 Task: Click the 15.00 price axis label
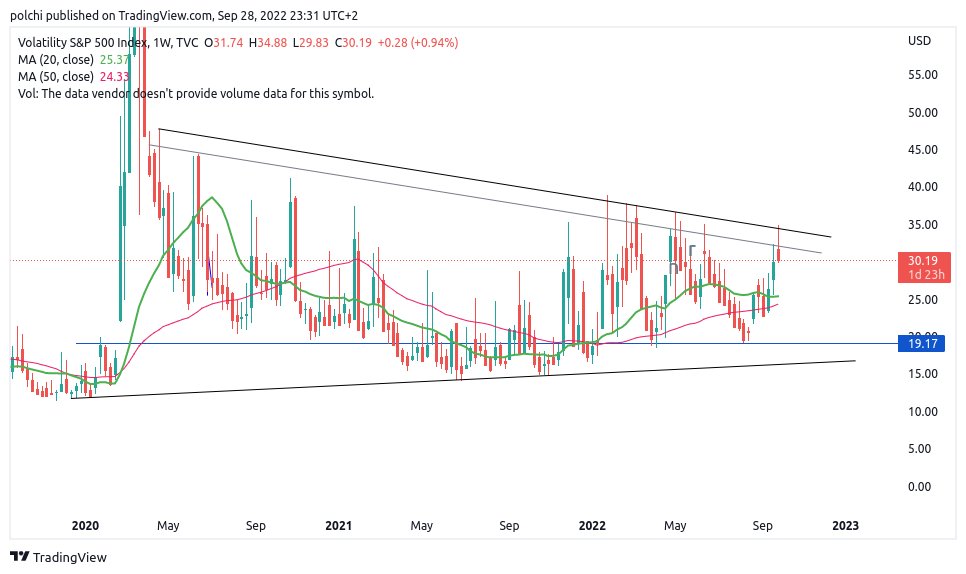pos(923,374)
